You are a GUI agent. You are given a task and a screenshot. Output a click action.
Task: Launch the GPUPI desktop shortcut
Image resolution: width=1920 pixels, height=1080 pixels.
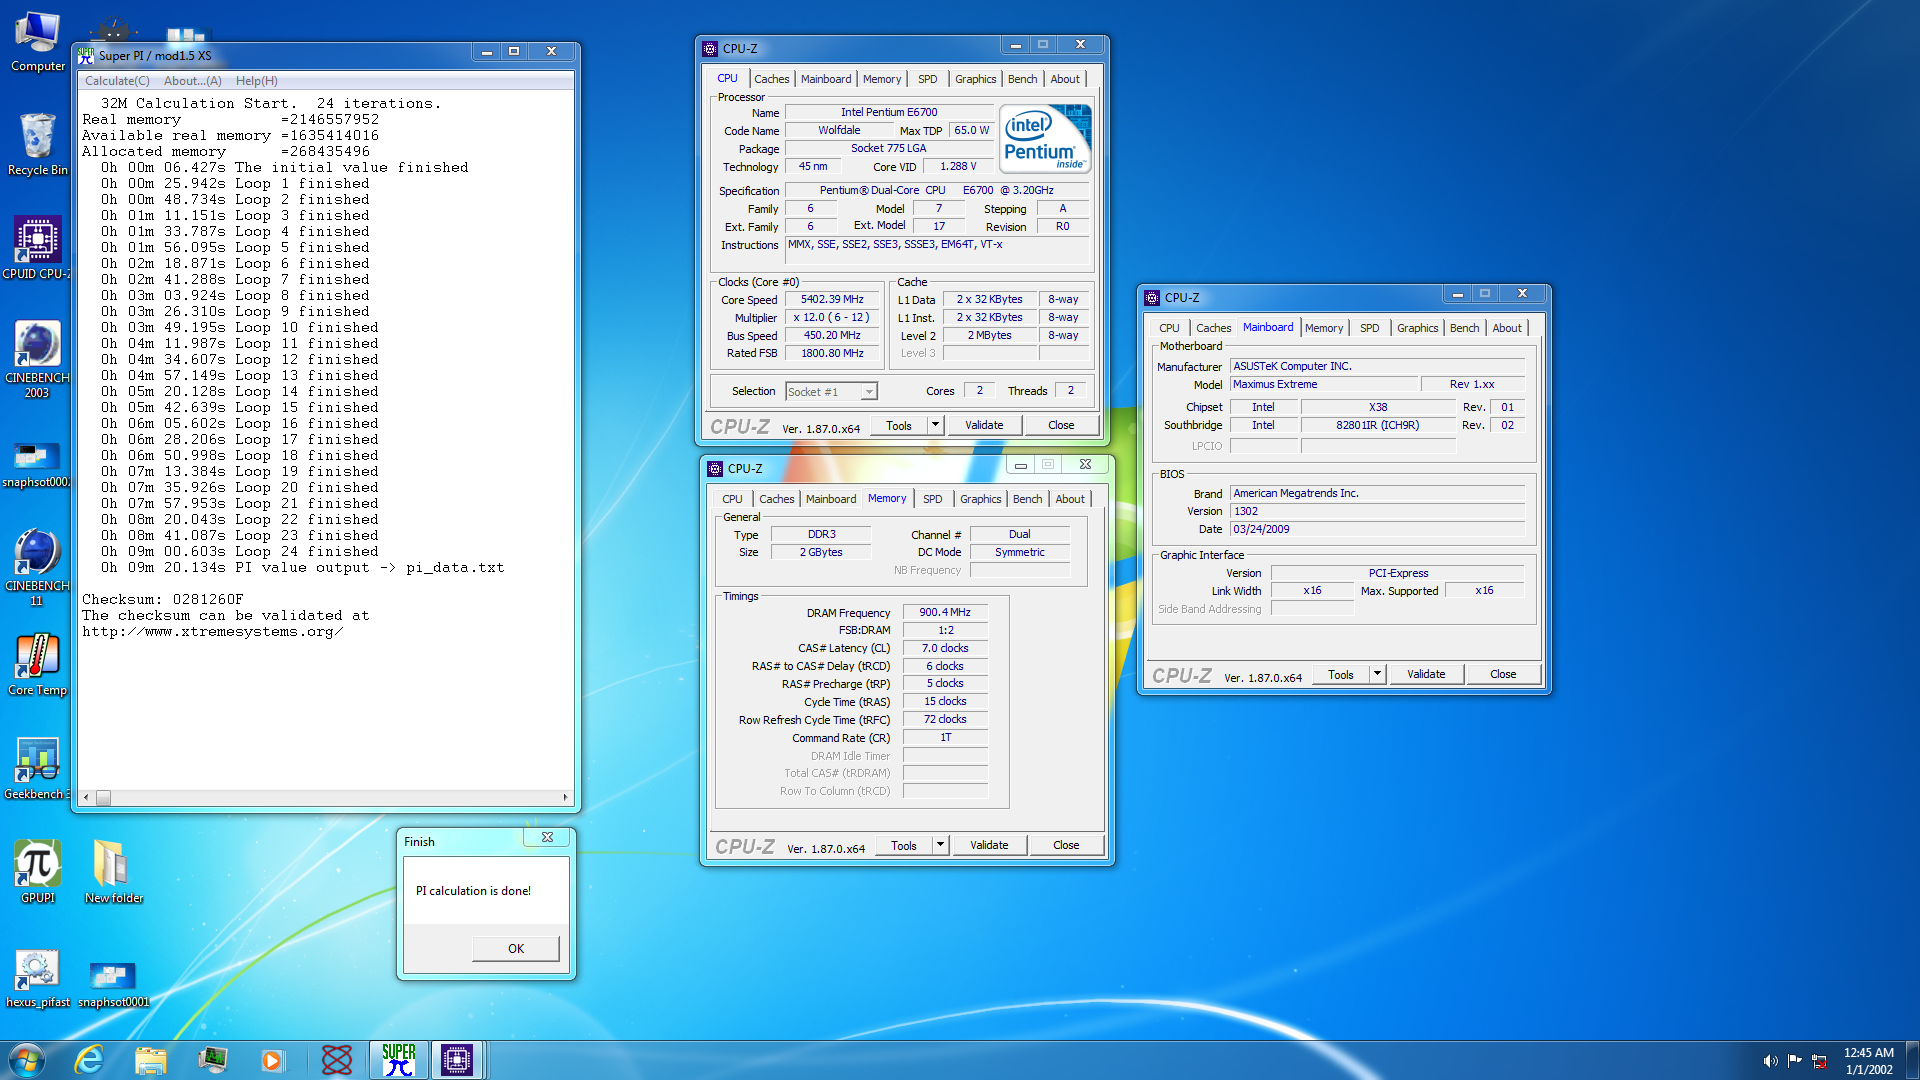(x=37, y=872)
